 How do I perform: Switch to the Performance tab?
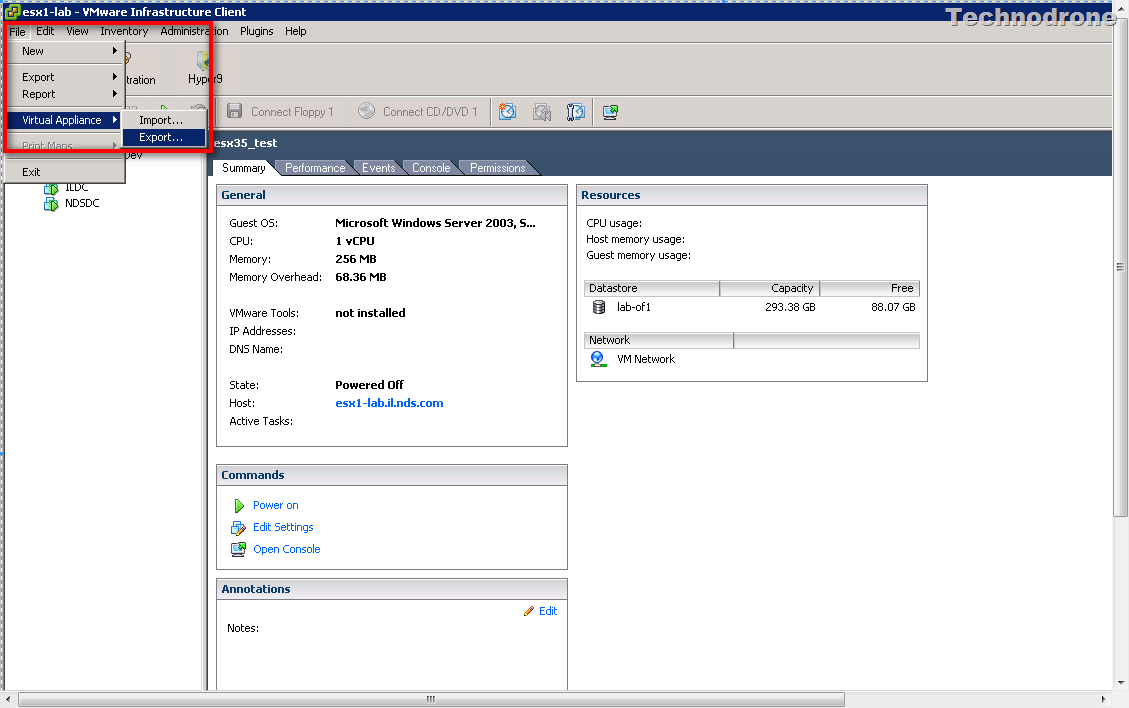pyautogui.click(x=315, y=168)
